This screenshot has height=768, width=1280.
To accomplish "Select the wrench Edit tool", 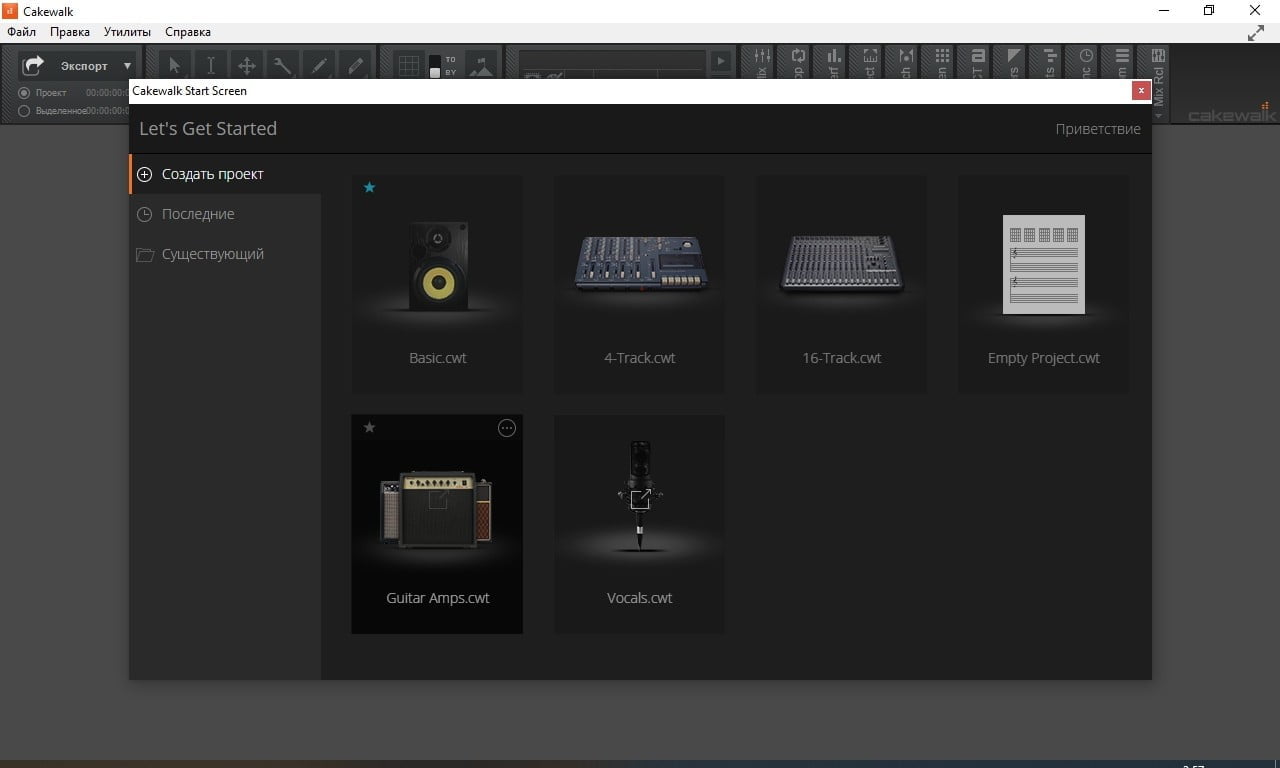I will click(283, 66).
